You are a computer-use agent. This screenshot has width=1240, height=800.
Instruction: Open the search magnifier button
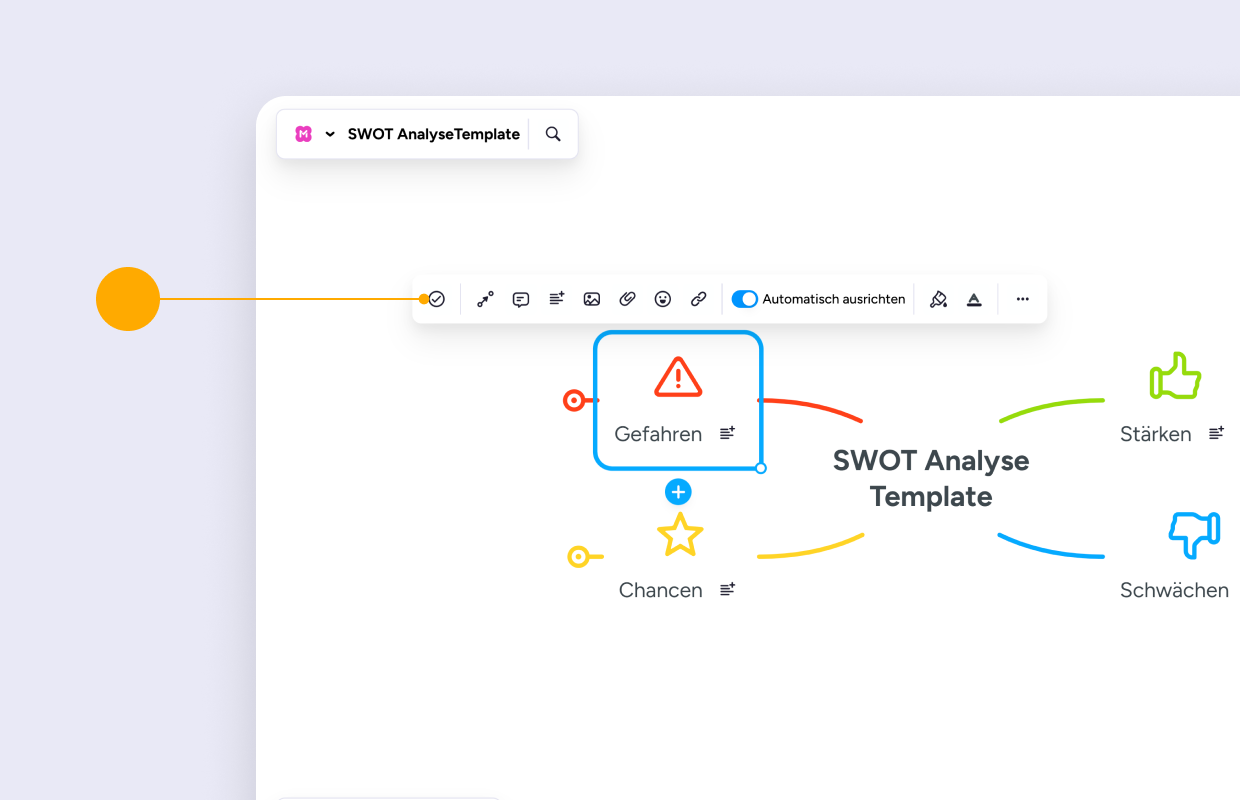(553, 134)
